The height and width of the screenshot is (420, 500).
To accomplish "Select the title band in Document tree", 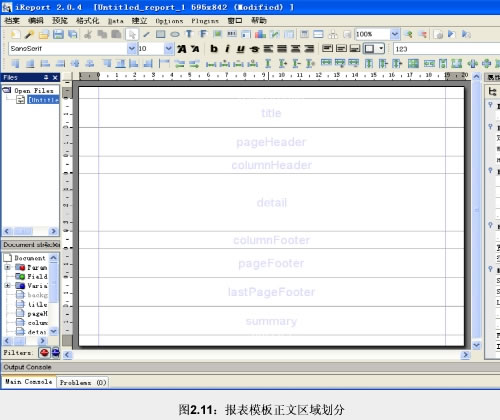I will point(37,304).
